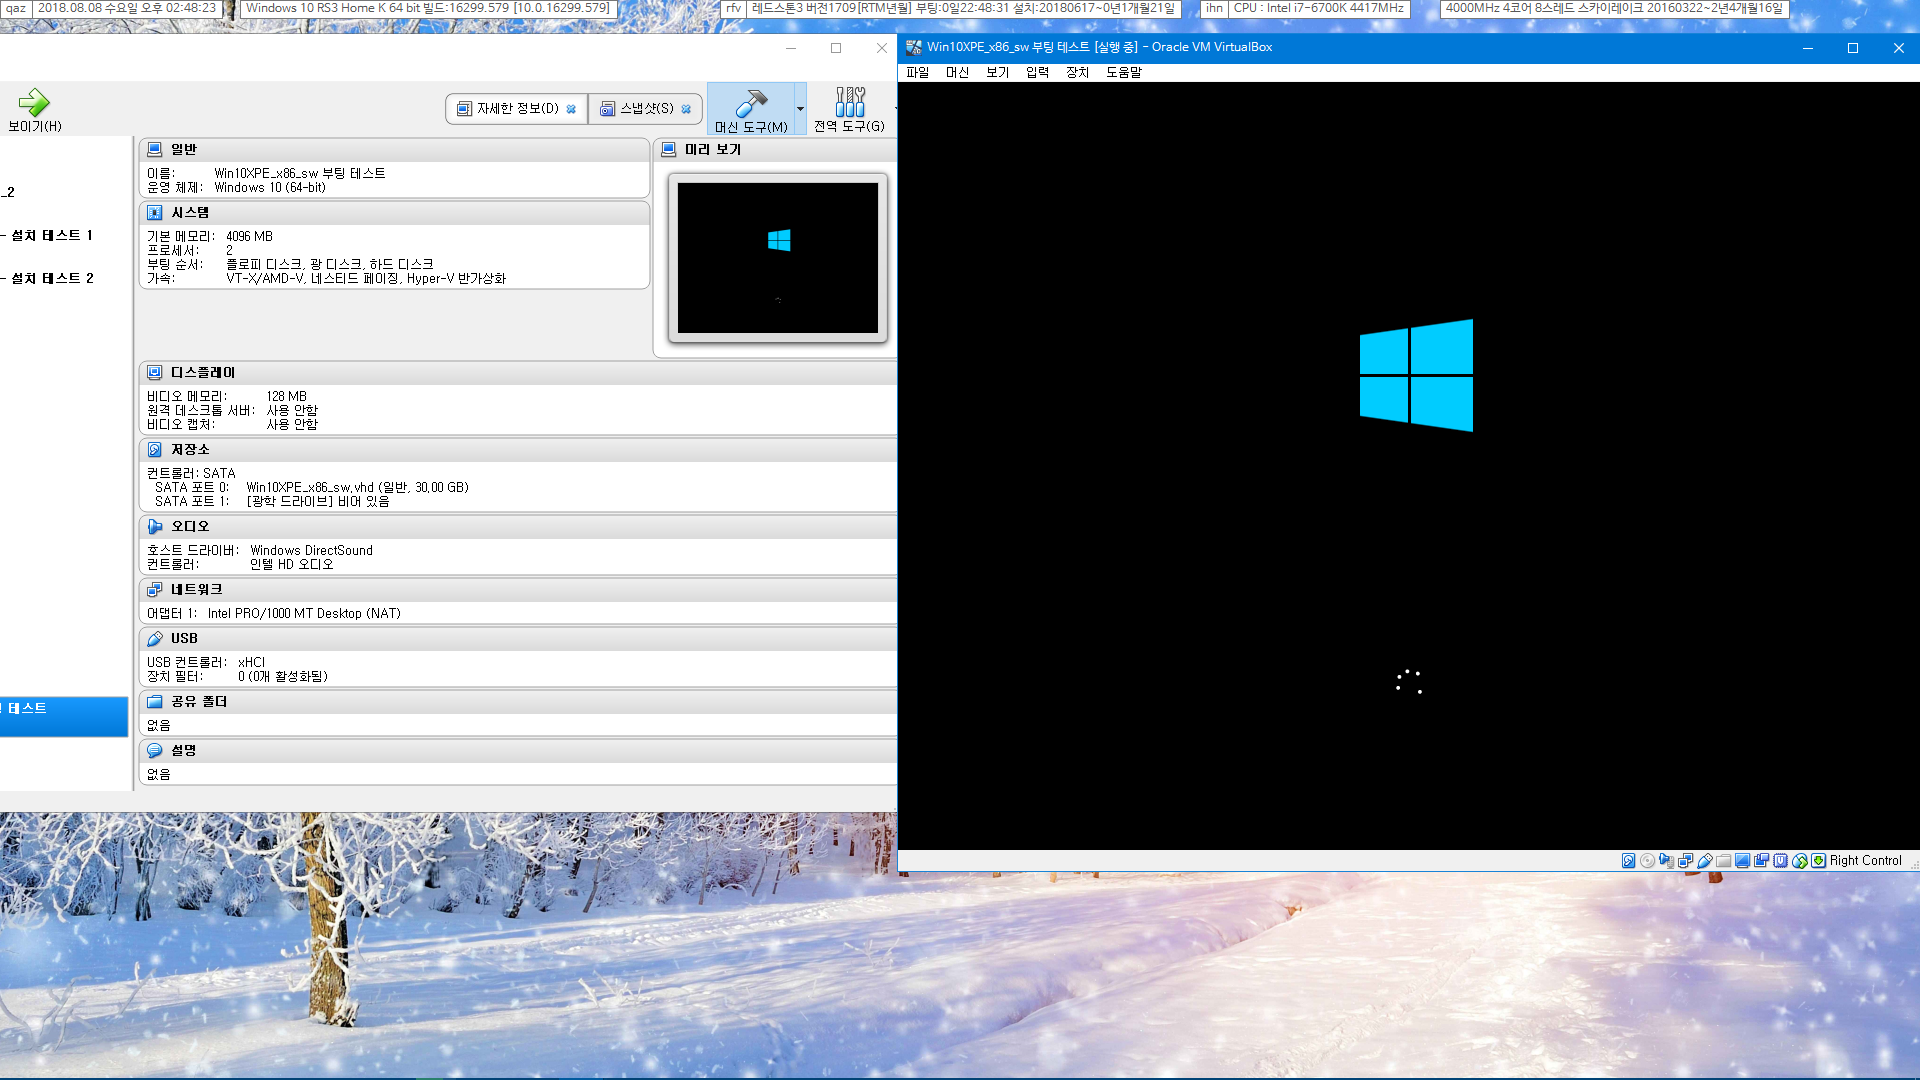The image size is (1920, 1080).
Task: Open the Help (도움말) menu in VM window
Action: pos(1124,72)
